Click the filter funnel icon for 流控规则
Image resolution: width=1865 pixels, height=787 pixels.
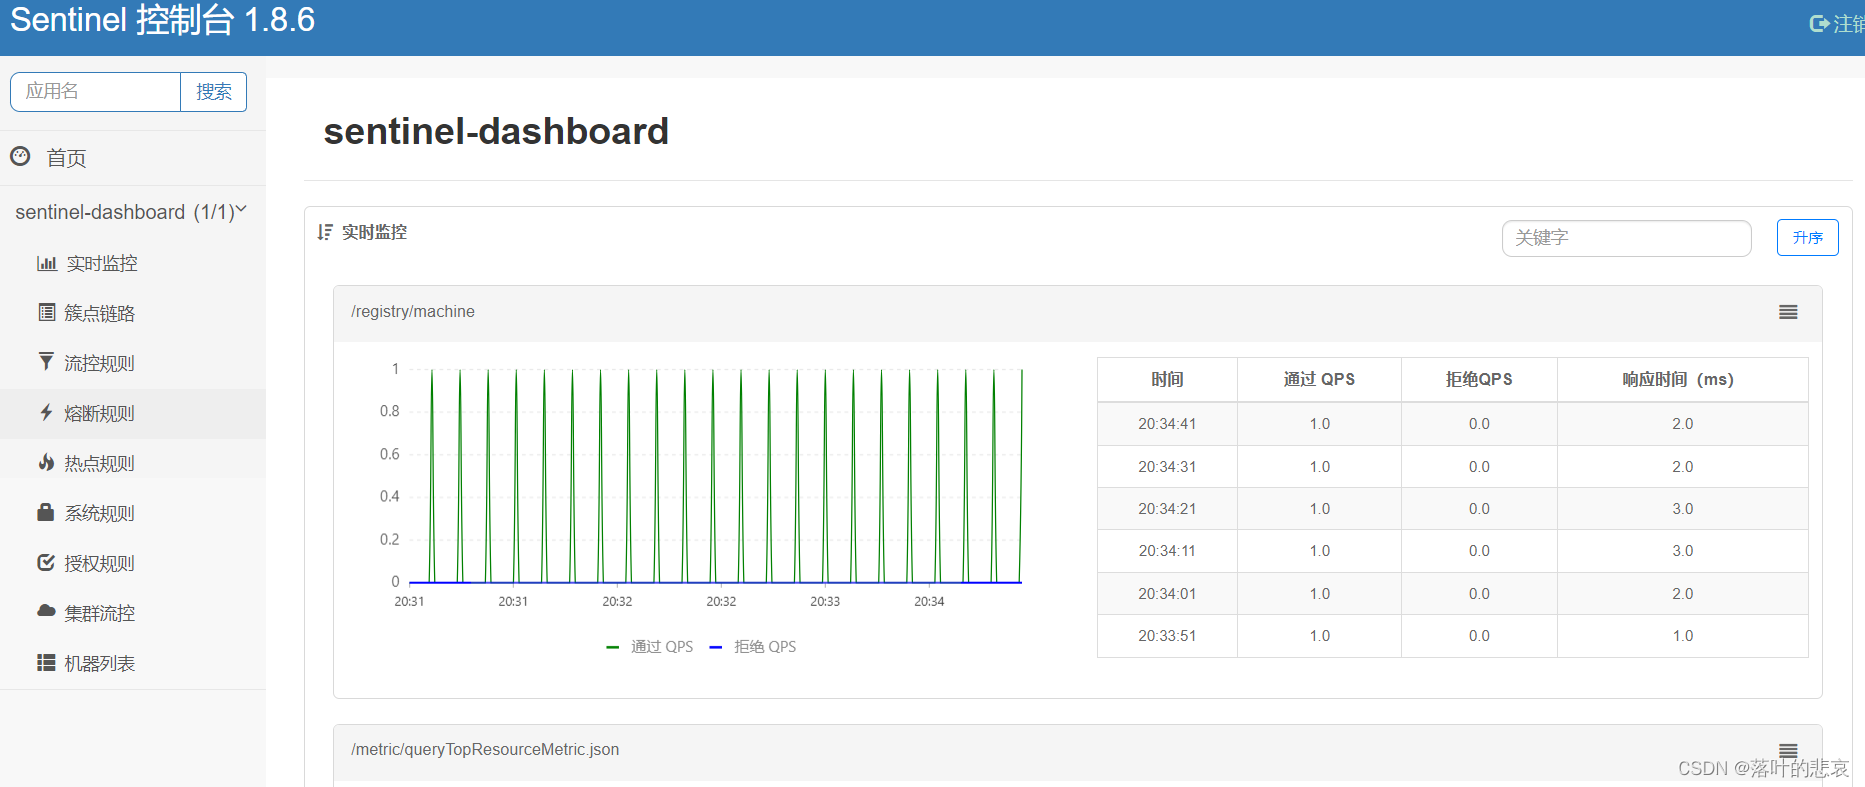(x=46, y=361)
